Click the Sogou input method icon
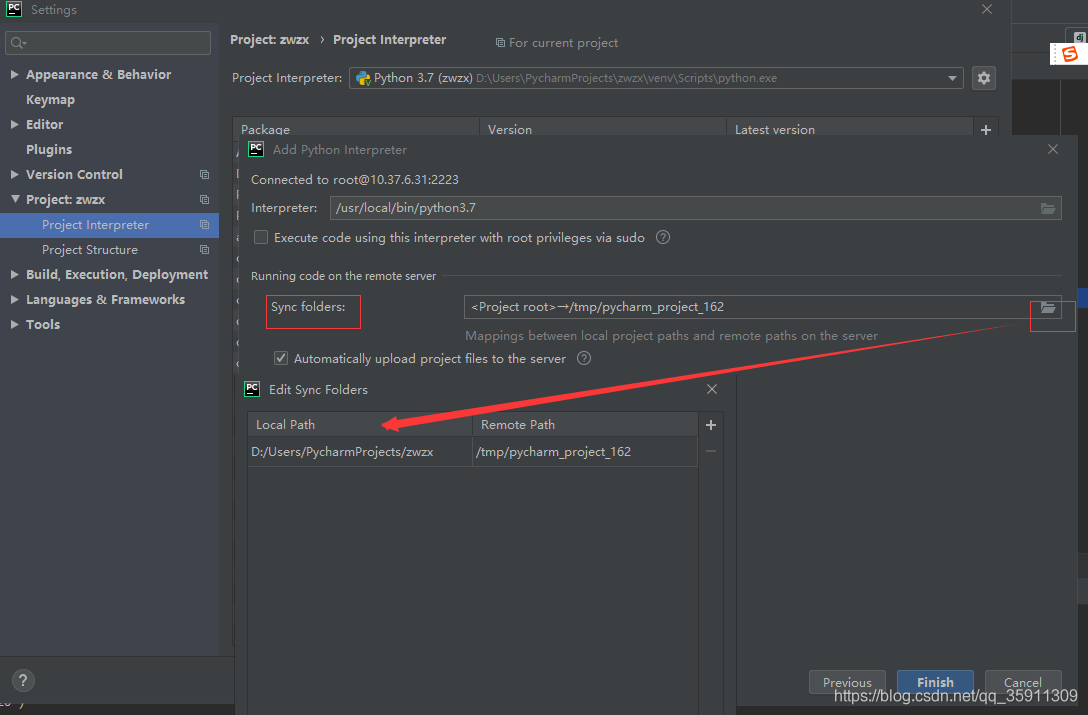Viewport: 1088px width, 715px height. tap(1069, 54)
